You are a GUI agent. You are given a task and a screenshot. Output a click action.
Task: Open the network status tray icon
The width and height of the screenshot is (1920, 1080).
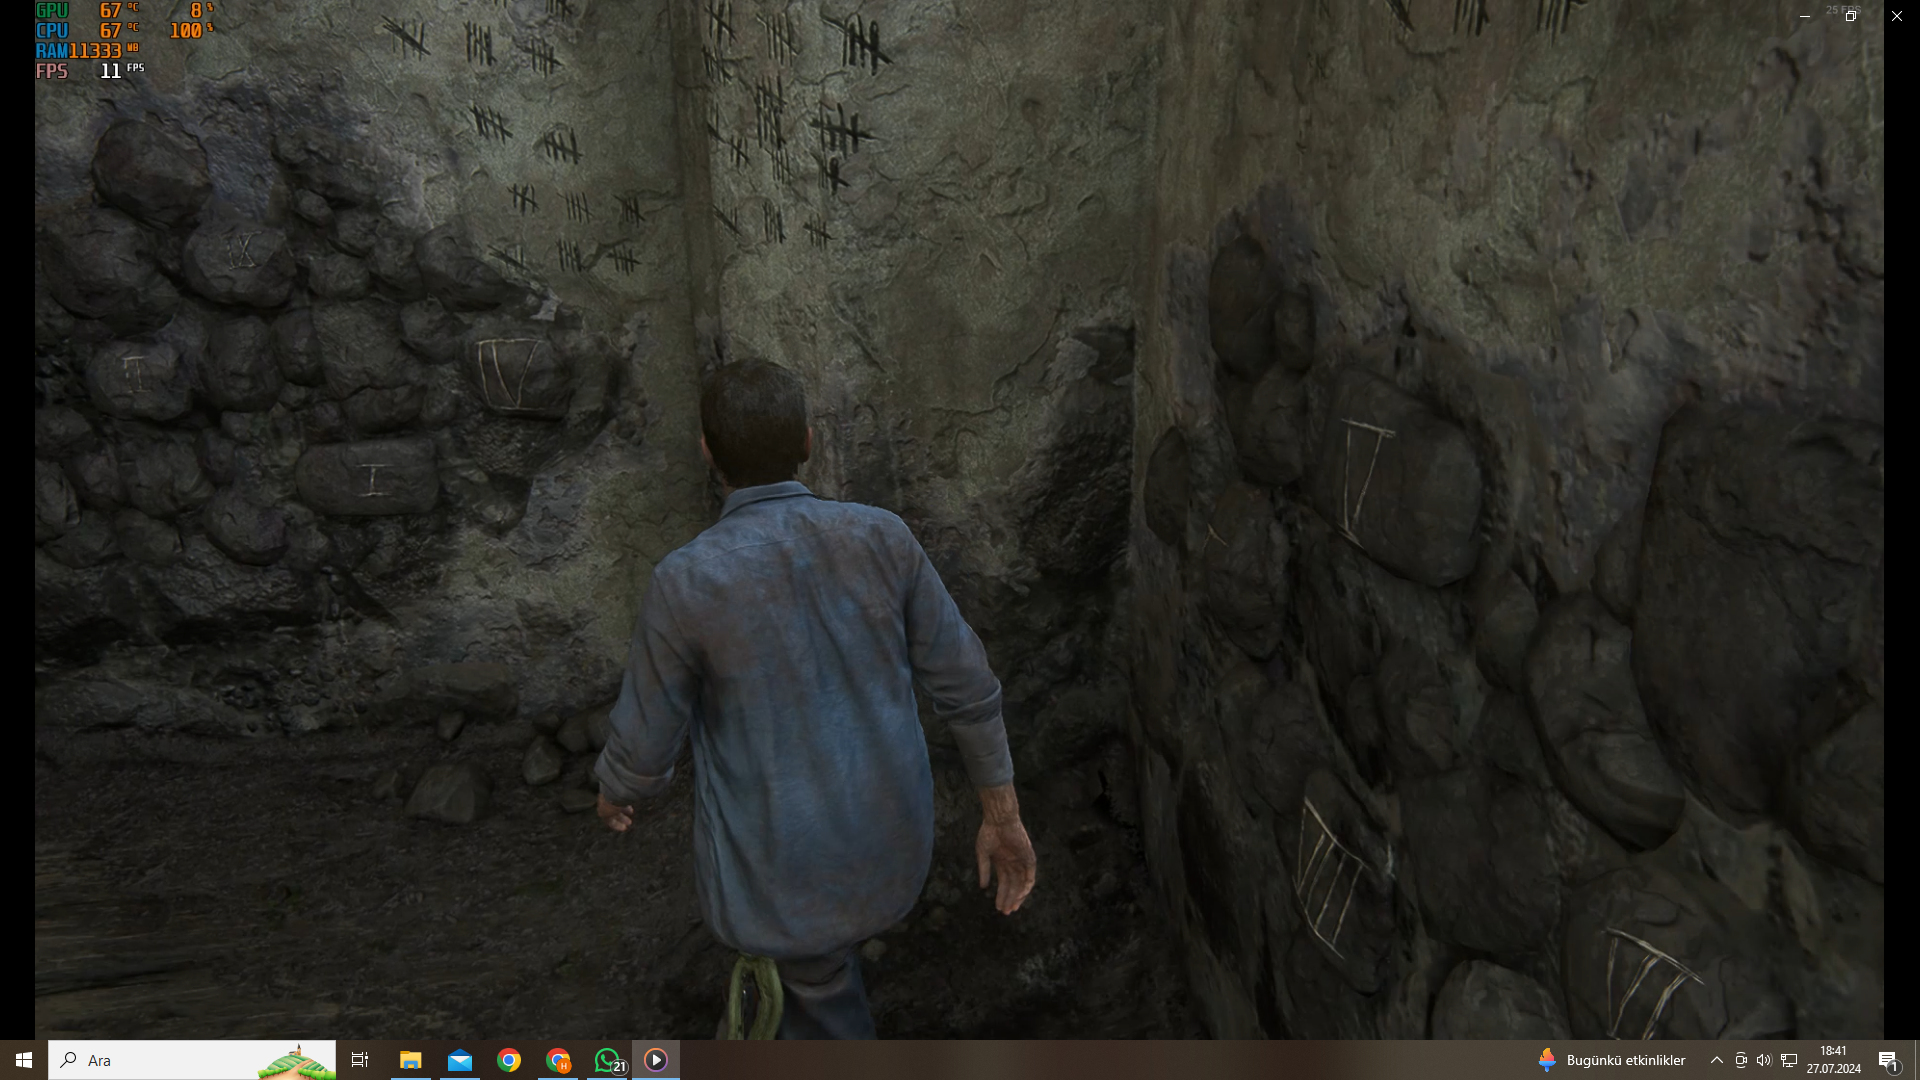1789,1060
